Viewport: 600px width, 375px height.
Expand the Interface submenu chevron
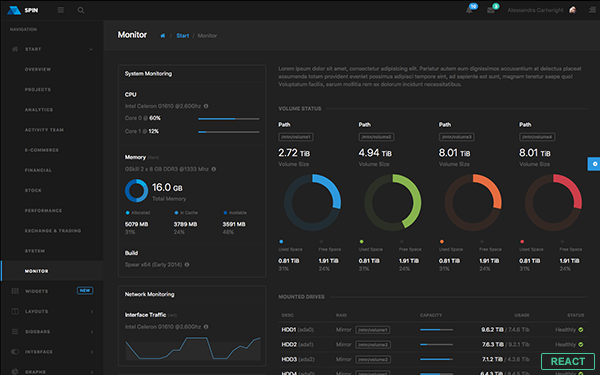tap(92, 351)
